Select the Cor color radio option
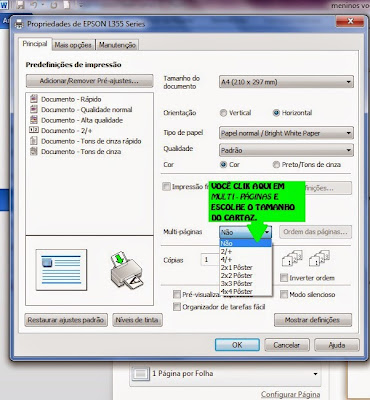The height and width of the screenshot is (400, 370). point(223,164)
